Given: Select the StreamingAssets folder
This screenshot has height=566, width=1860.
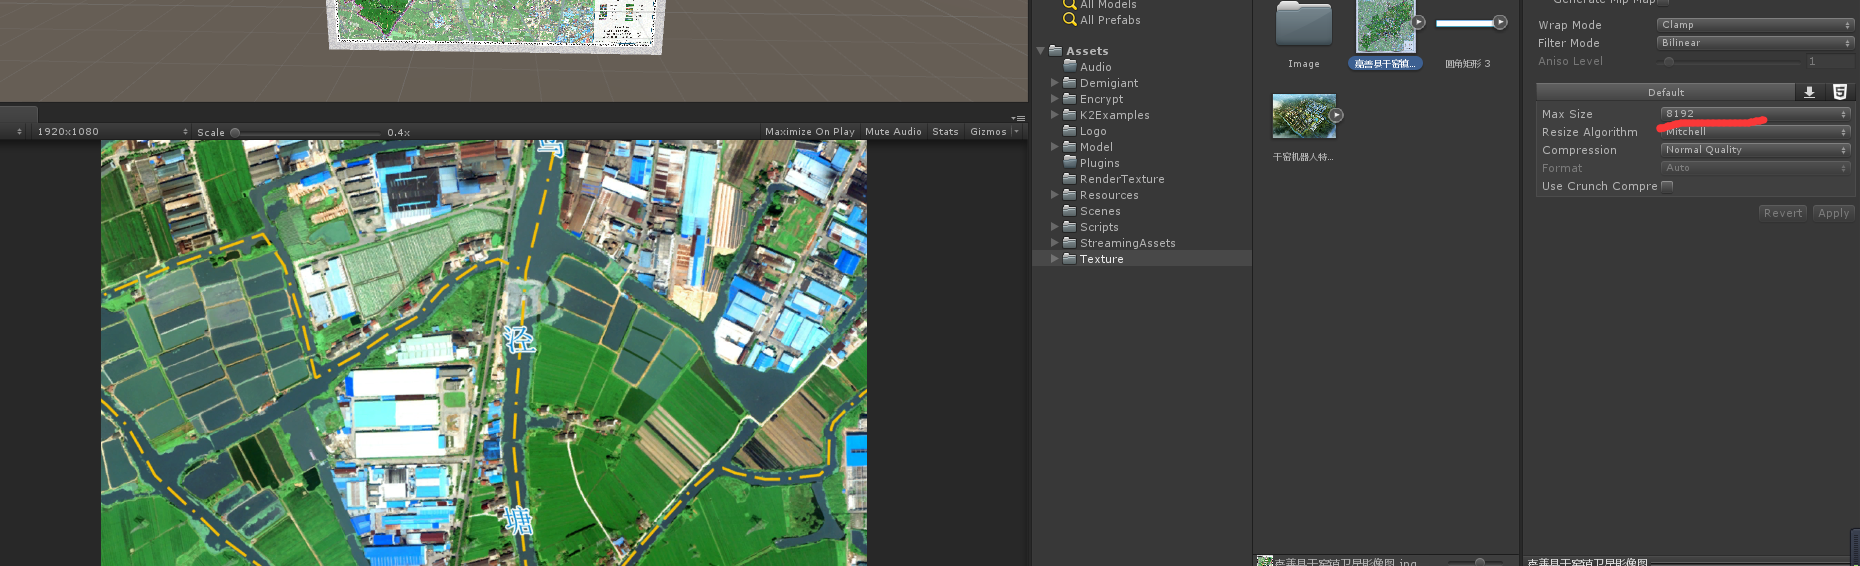Looking at the screenshot, I should (1128, 243).
